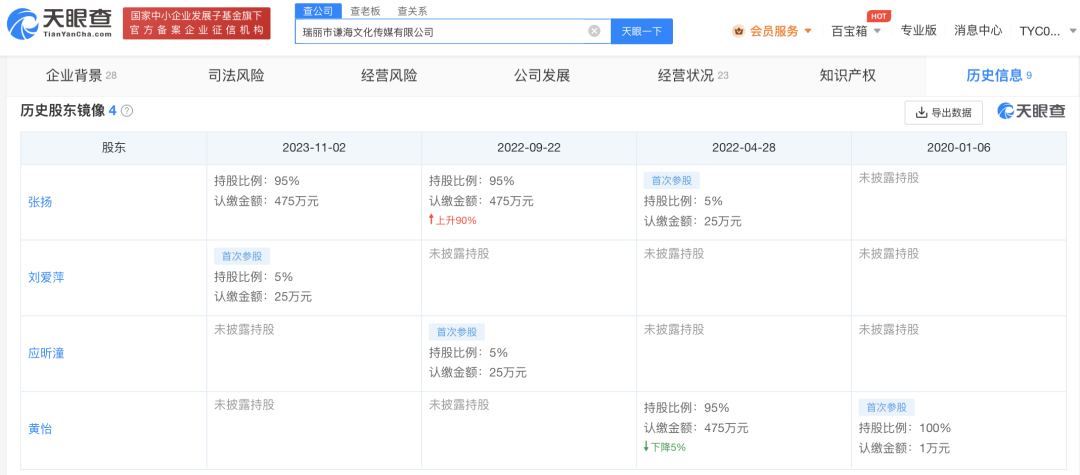
Task: Open shareholder 黄怡 link
Action: [x=40, y=429]
